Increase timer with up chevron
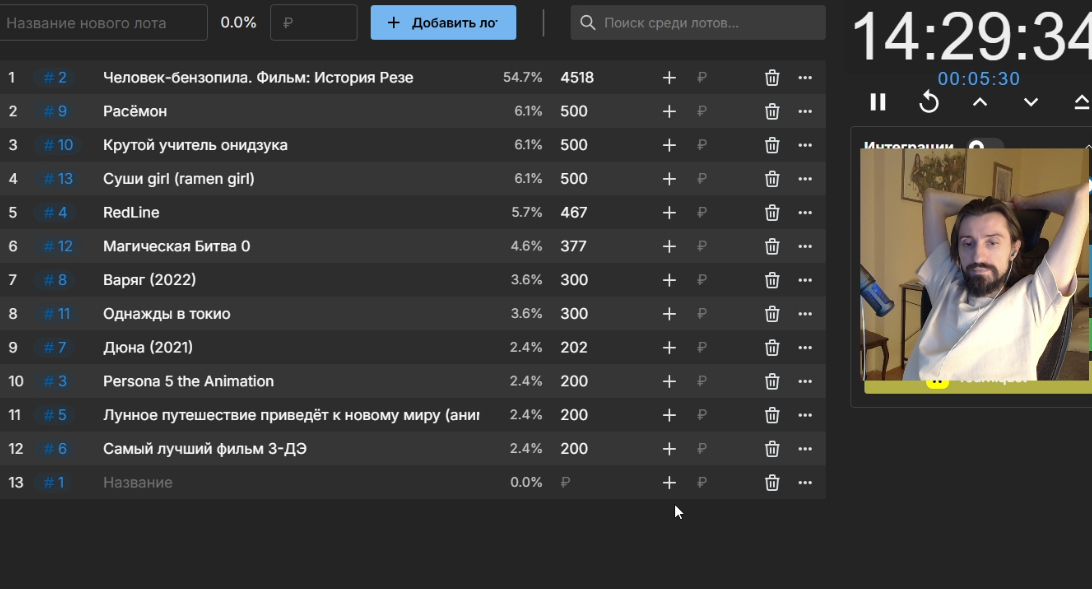The height and width of the screenshot is (589, 1092). click(x=980, y=102)
